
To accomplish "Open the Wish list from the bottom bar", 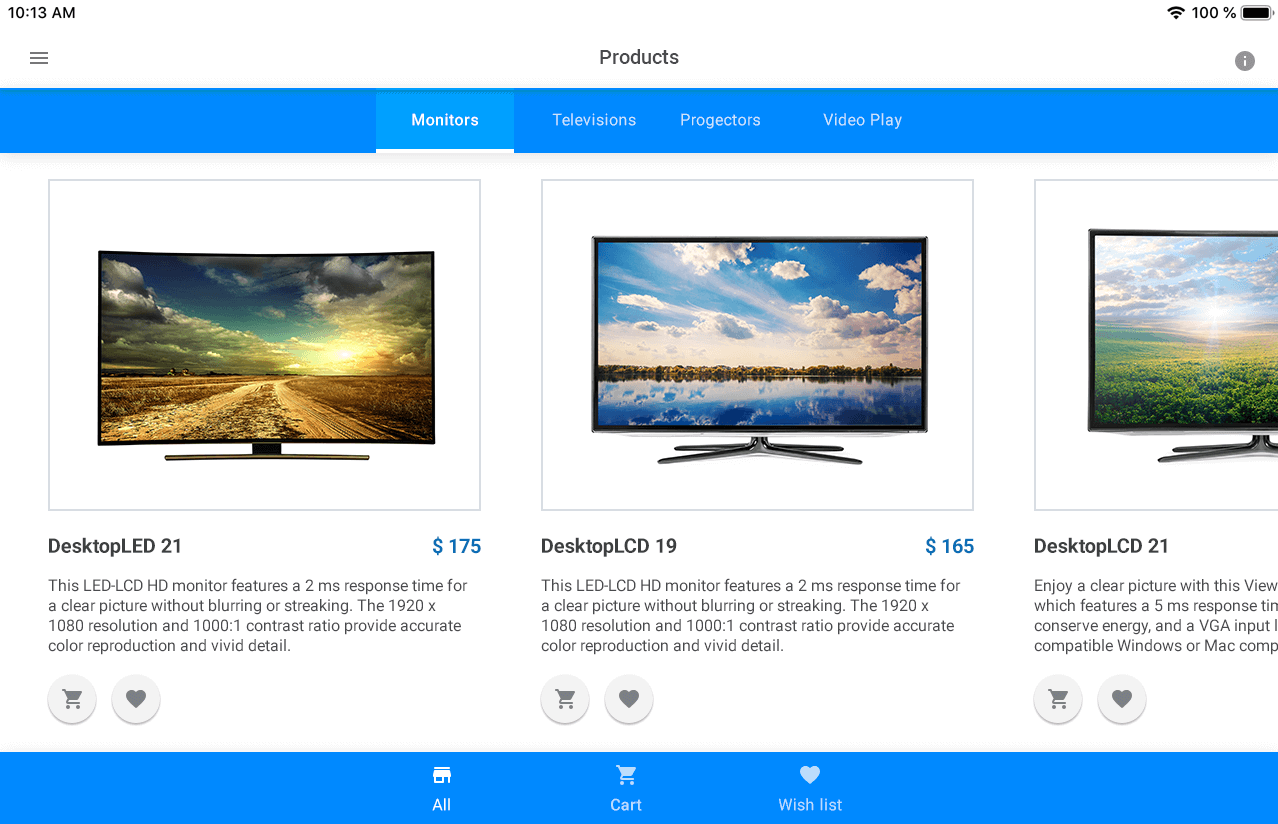I will pyautogui.click(x=809, y=788).
